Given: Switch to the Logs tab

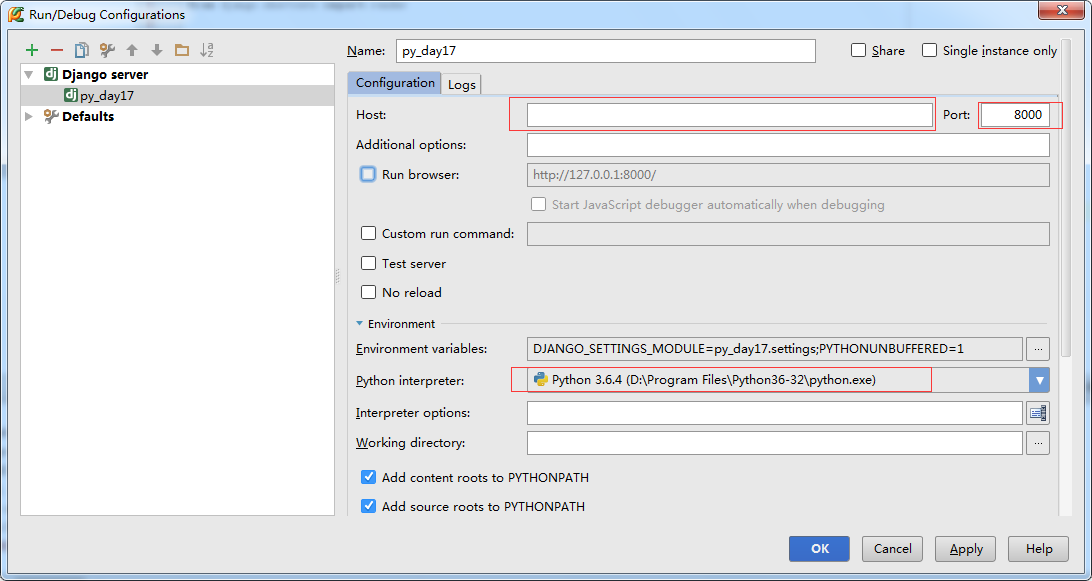Looking at the screenshot, I should pyautogui.click(x=462, y=84).
